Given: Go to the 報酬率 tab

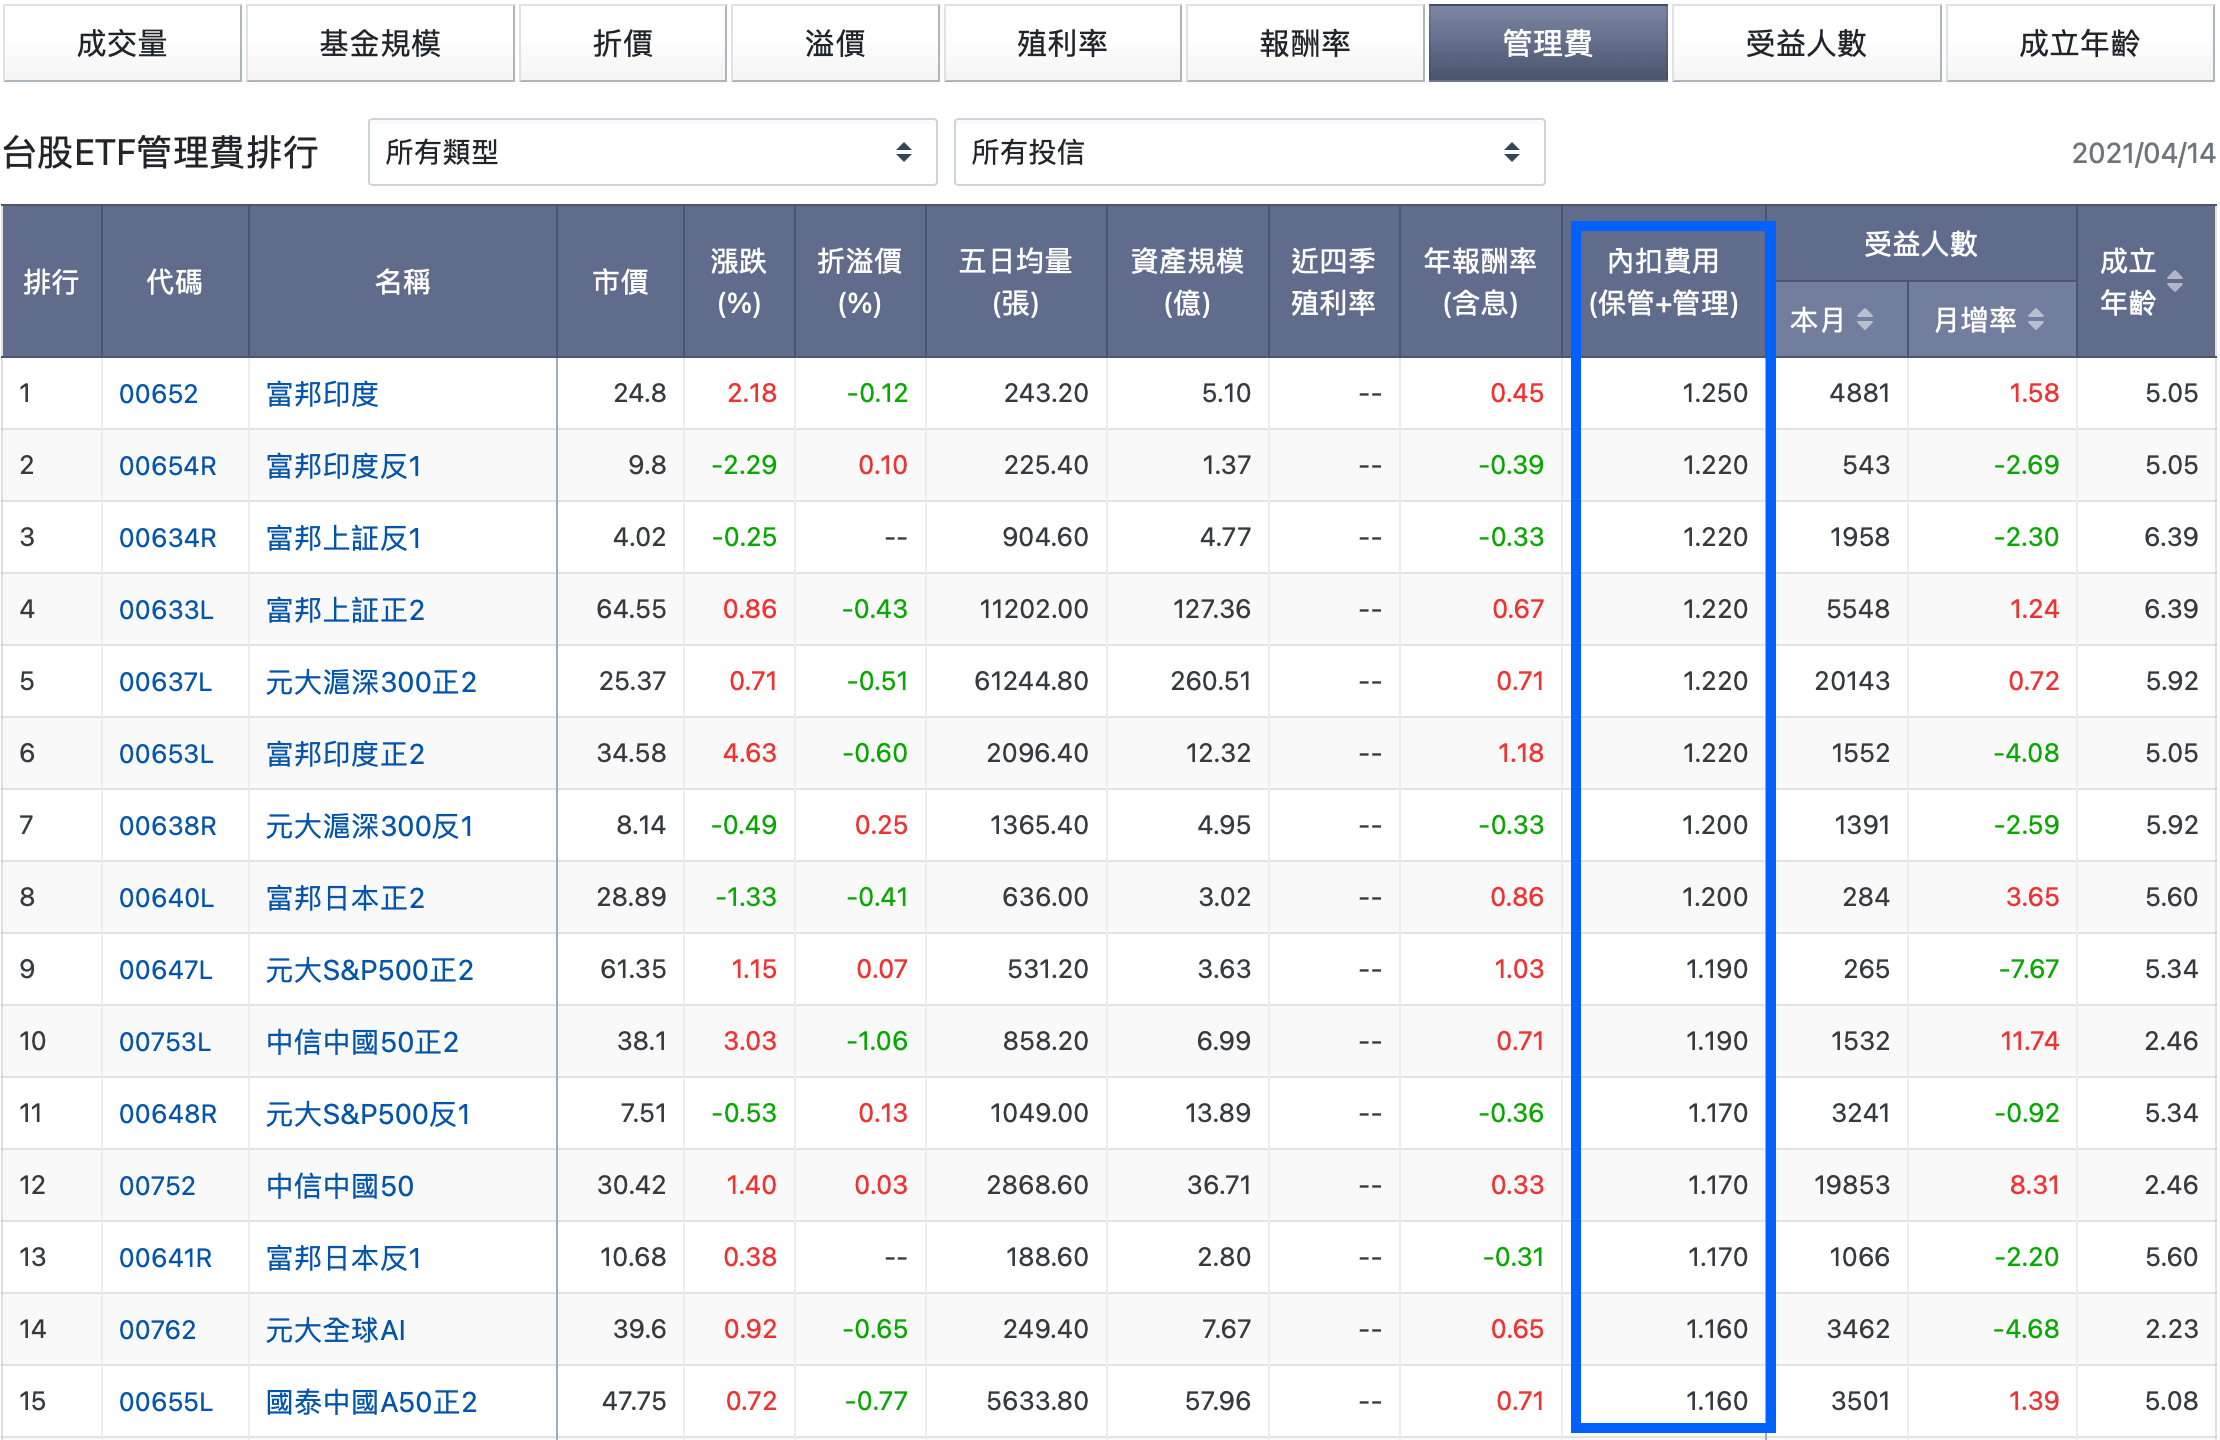Looking at the screenshot, I should click(x=1305, y=43).
